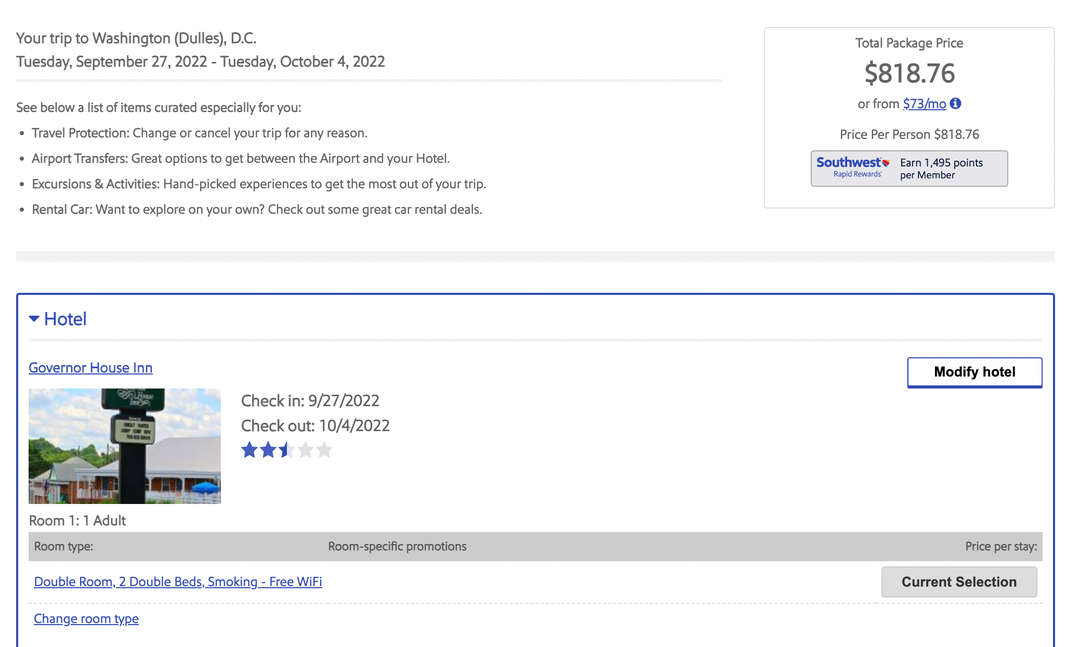Click the Change room type link
The image size is (1080, 647).
[86, 619]
